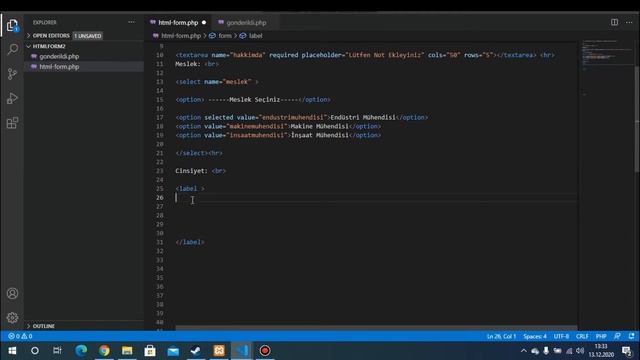The width and height of the screenshot is (640, 360).
Task: Change language mode PHP
Action: coord(601,336)
